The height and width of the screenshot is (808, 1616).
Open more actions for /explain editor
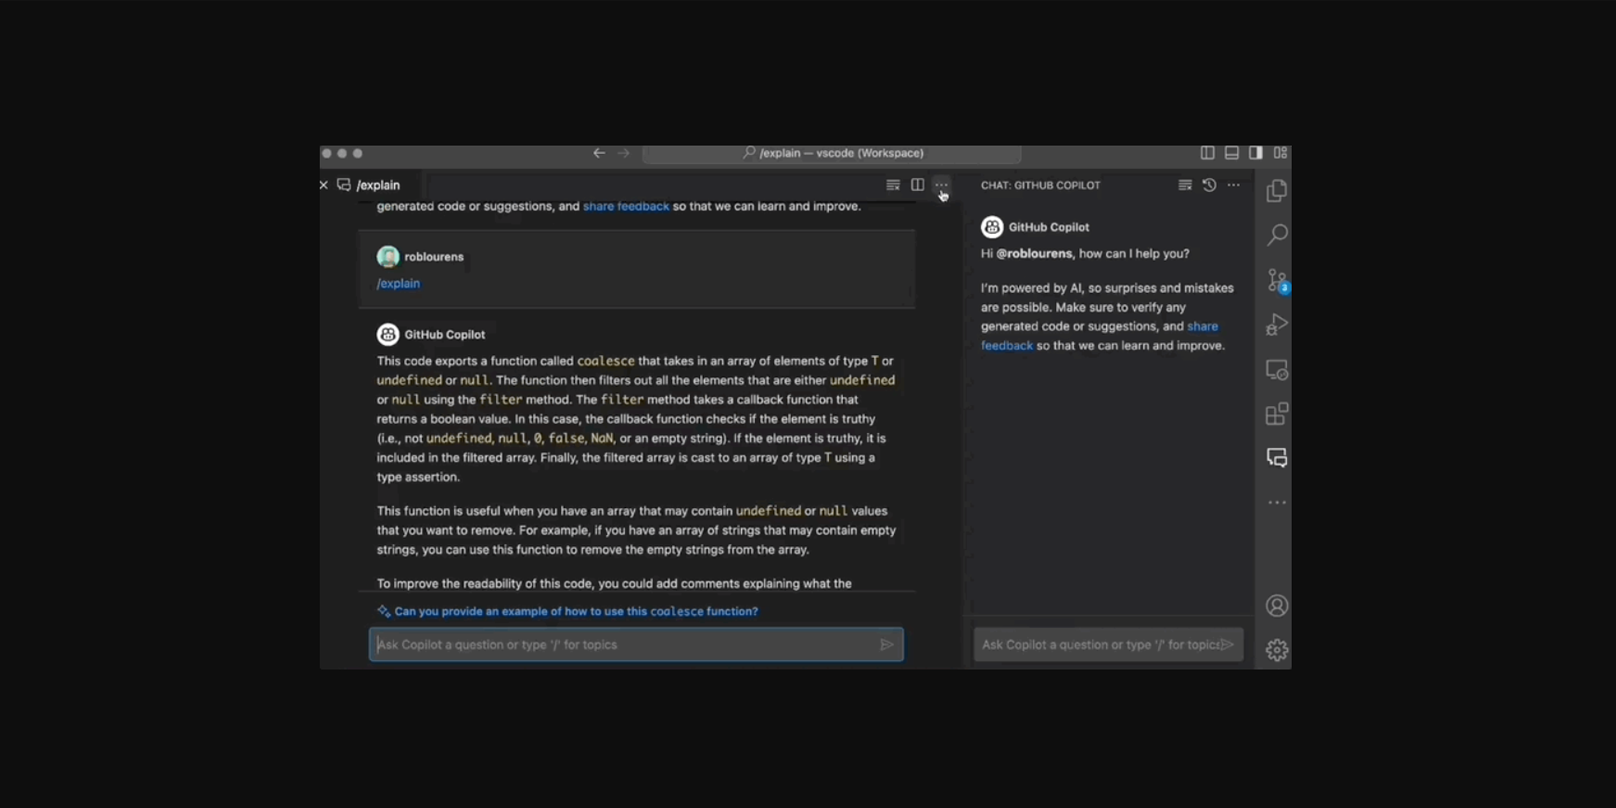click(941, 185)
